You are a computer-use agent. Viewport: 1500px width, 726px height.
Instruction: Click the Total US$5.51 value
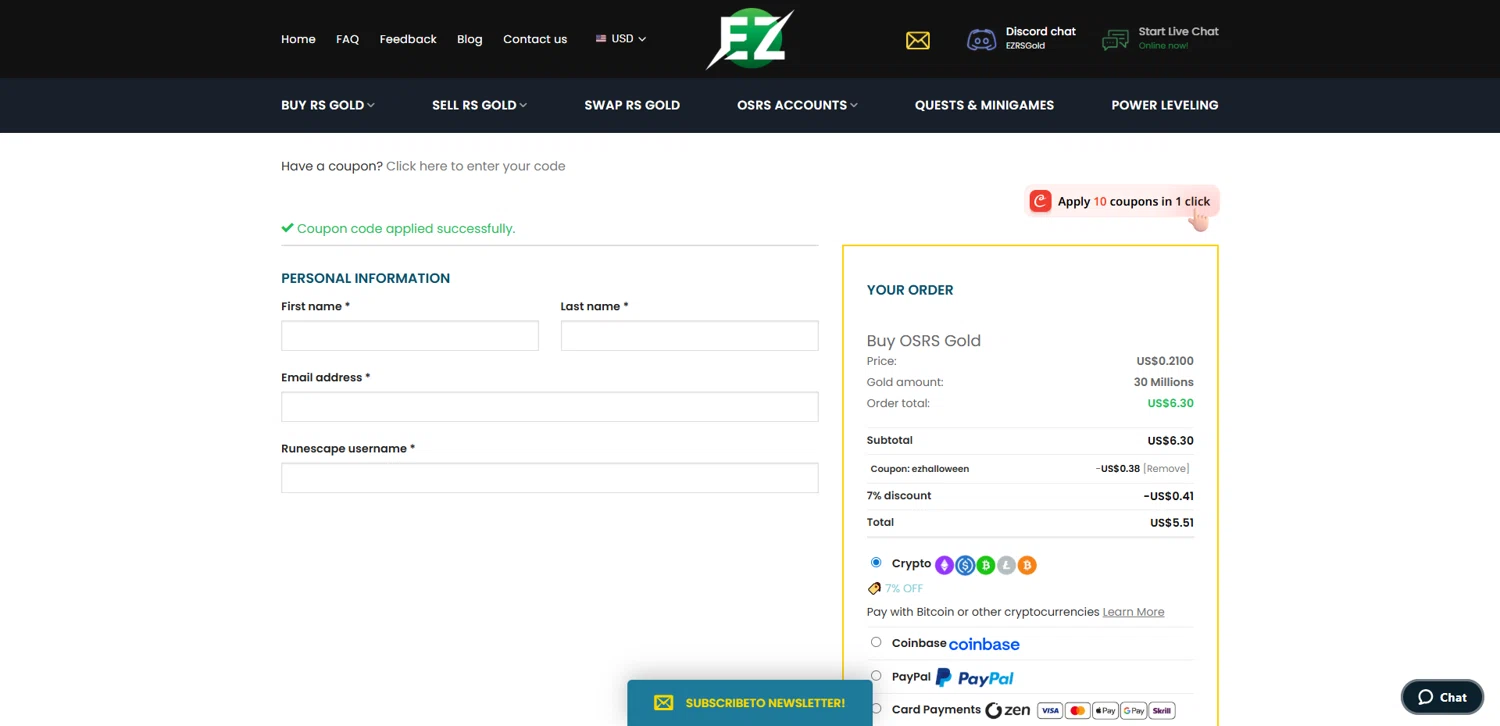[1171, 523]
